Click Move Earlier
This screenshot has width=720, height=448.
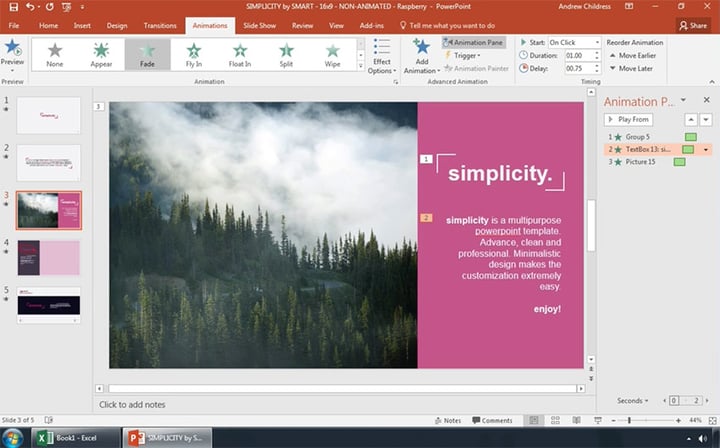pos(633,56)
